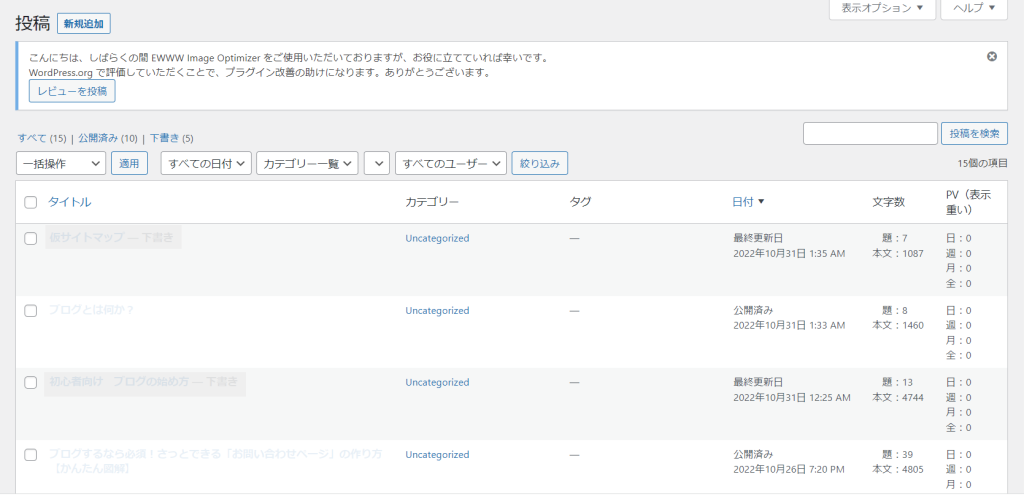Open the 一括操作 bulk actions dropdown

pyautogui.click(x=61, y=163)
